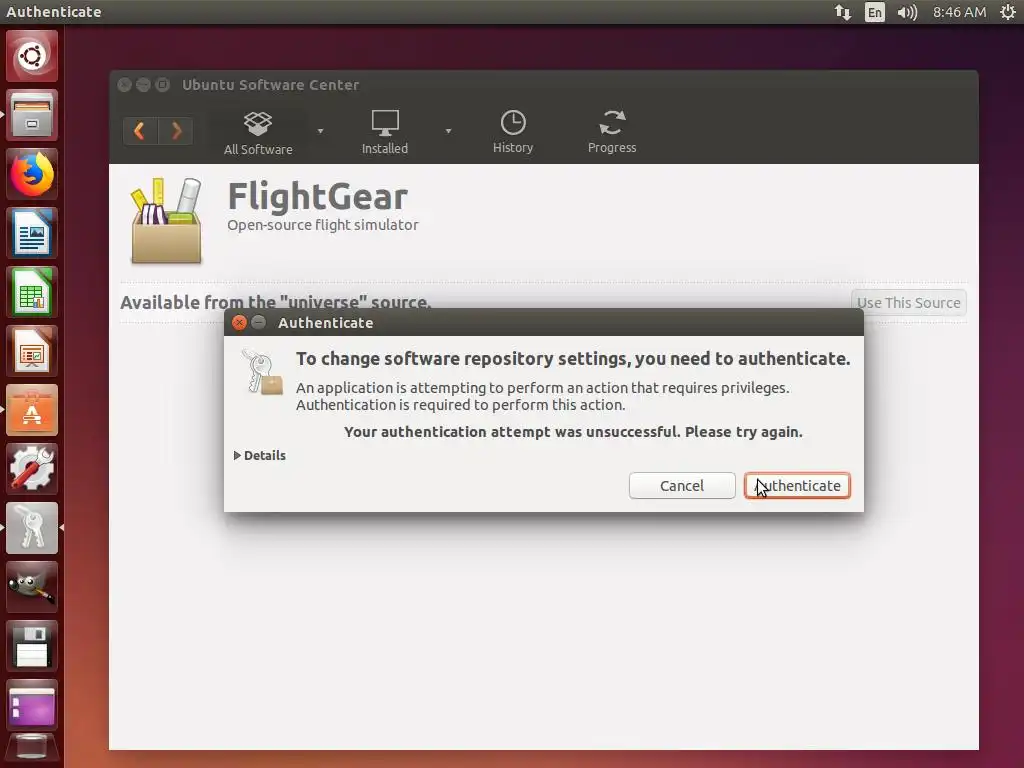Image resolution: width=1024 pixels, height=768 pixels.
Task: Open the En keyboard layout indicator
Action: pyautogui.click(x=874, y=12)
